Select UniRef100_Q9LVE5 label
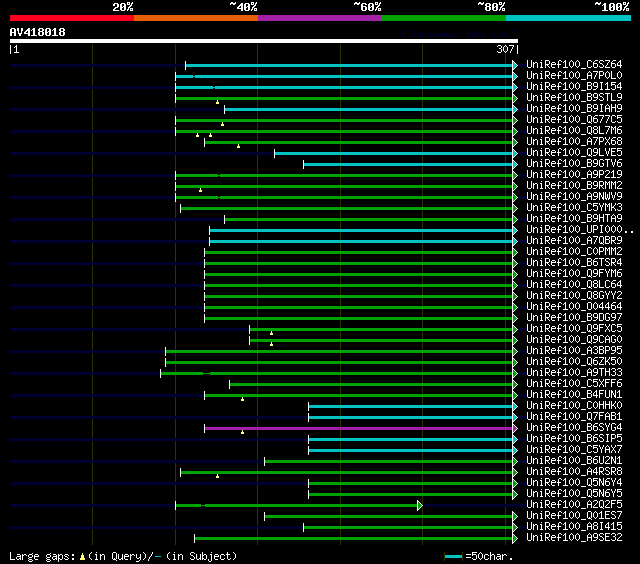 coord(574,153)
